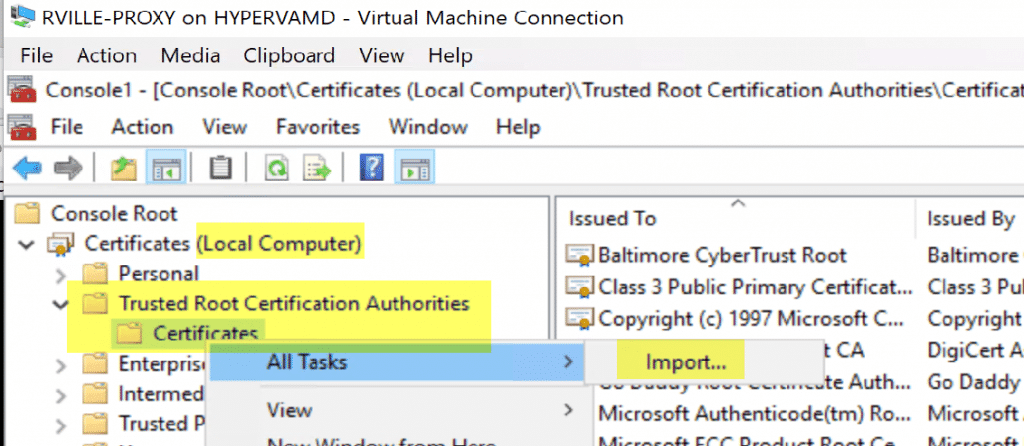Refresh the view using the Refresh icon
Viewport: 1024px width, 446px height.
(277, 169)
